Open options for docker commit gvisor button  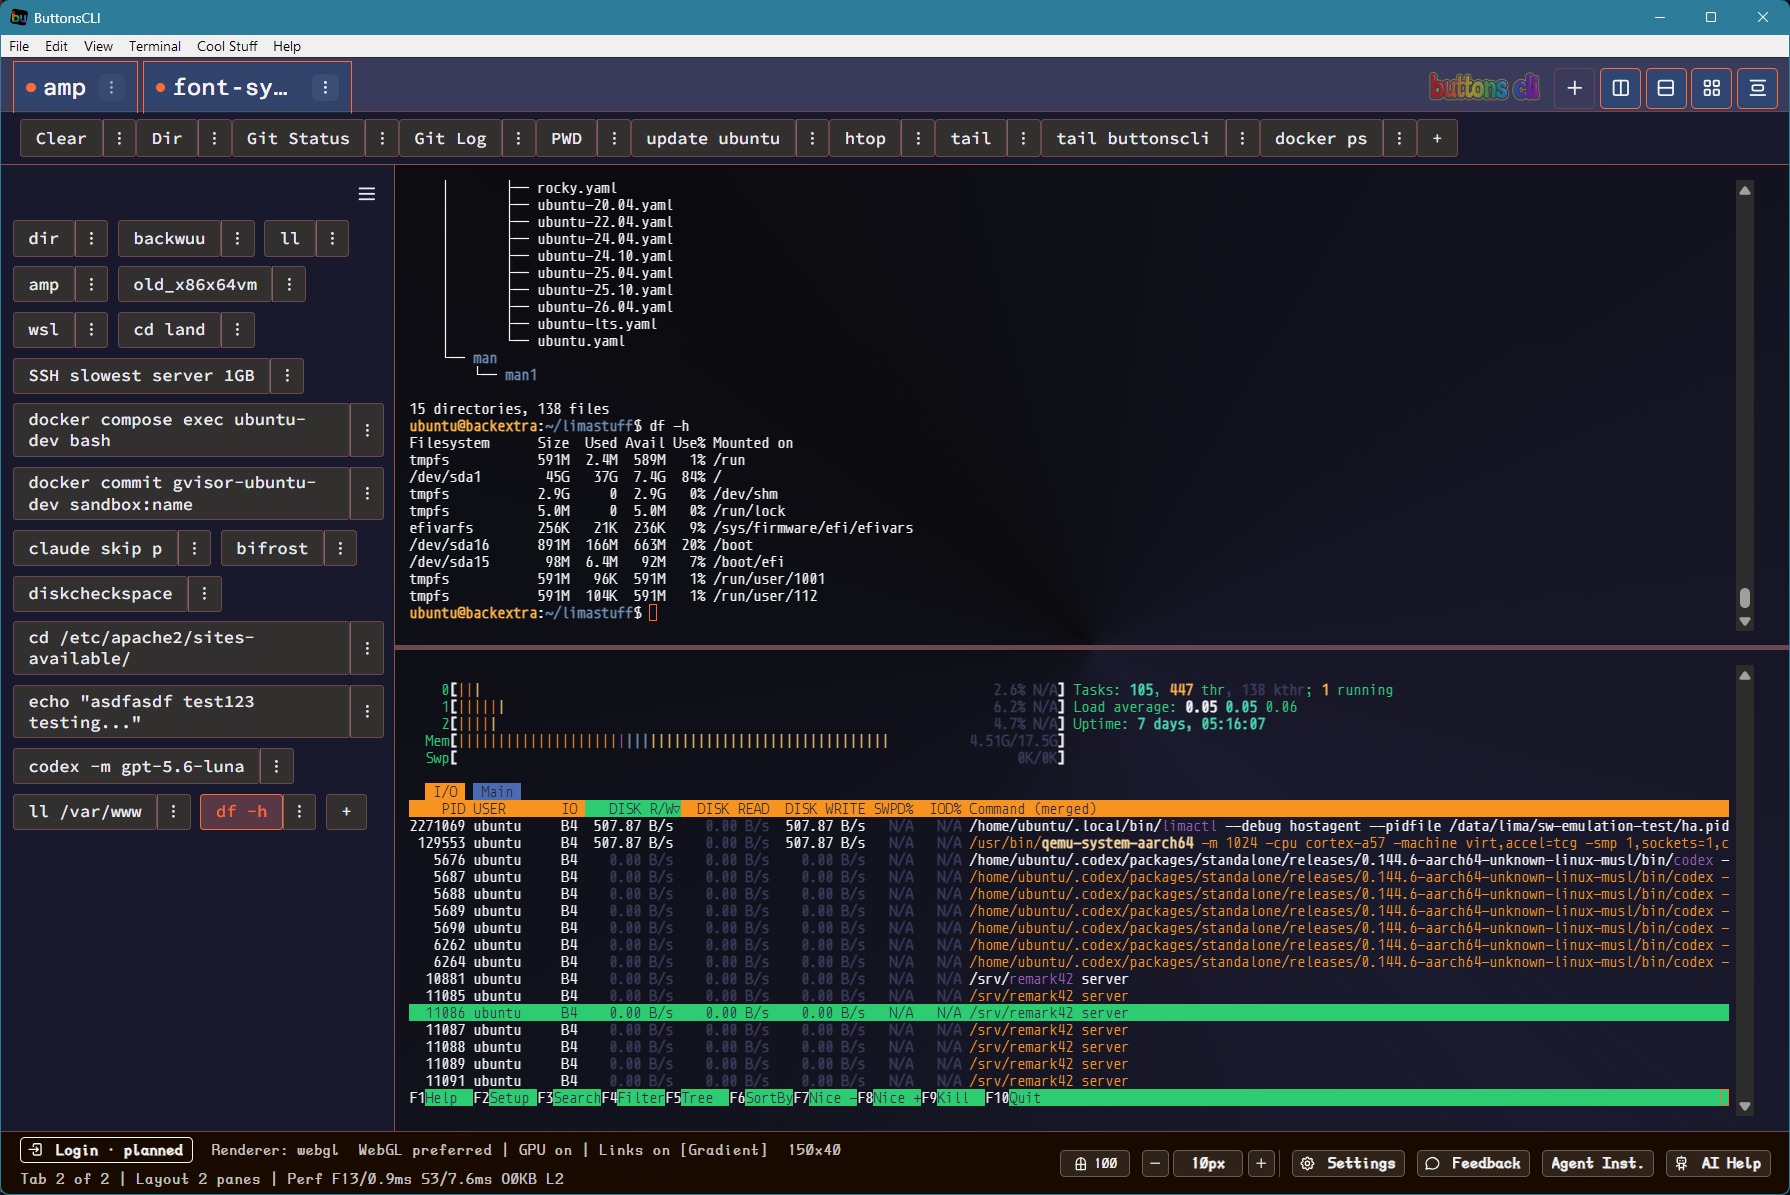tap(367, 494)
